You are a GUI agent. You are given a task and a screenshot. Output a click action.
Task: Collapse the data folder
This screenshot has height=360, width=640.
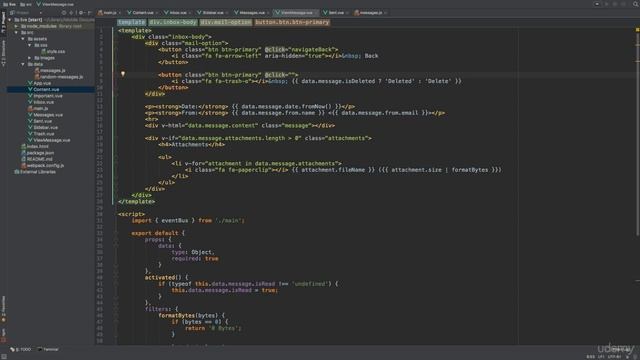click(23, 64)
